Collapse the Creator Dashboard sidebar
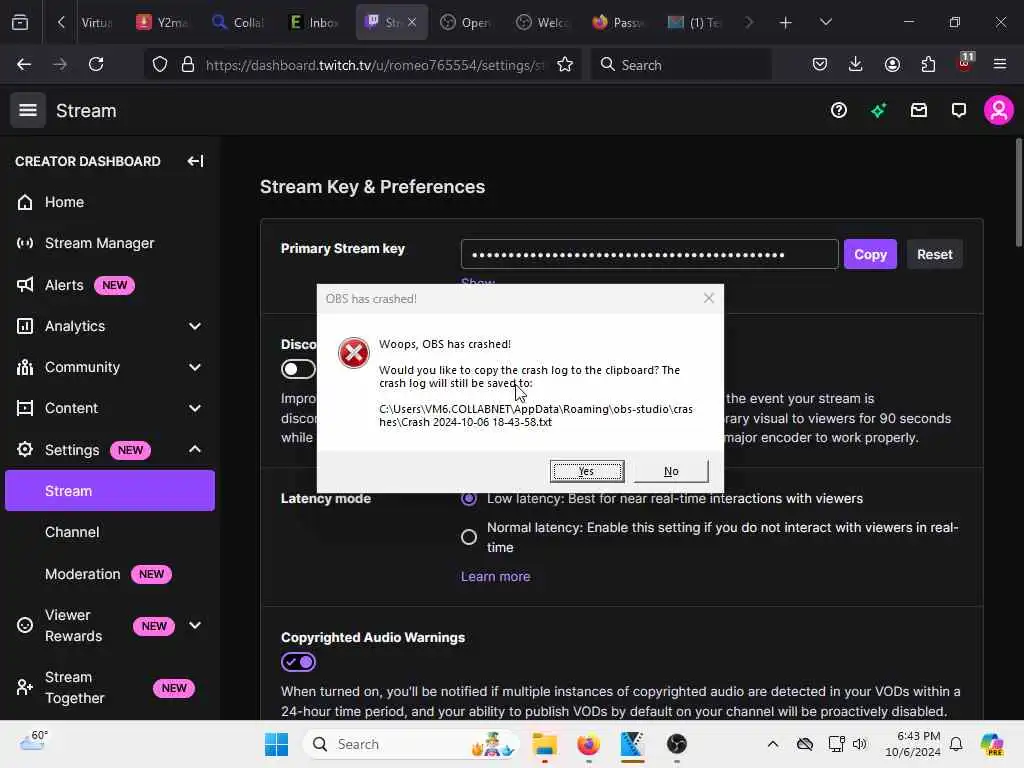 pos(195,161)
